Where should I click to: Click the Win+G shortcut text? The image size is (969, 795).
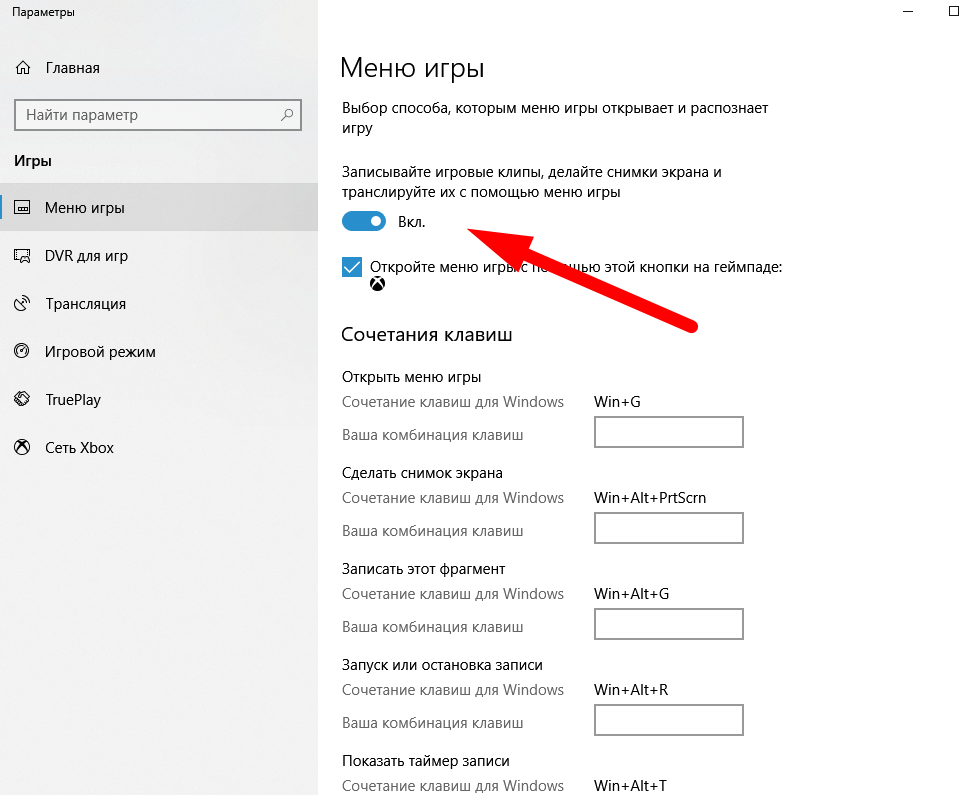[x=617, y=402]
